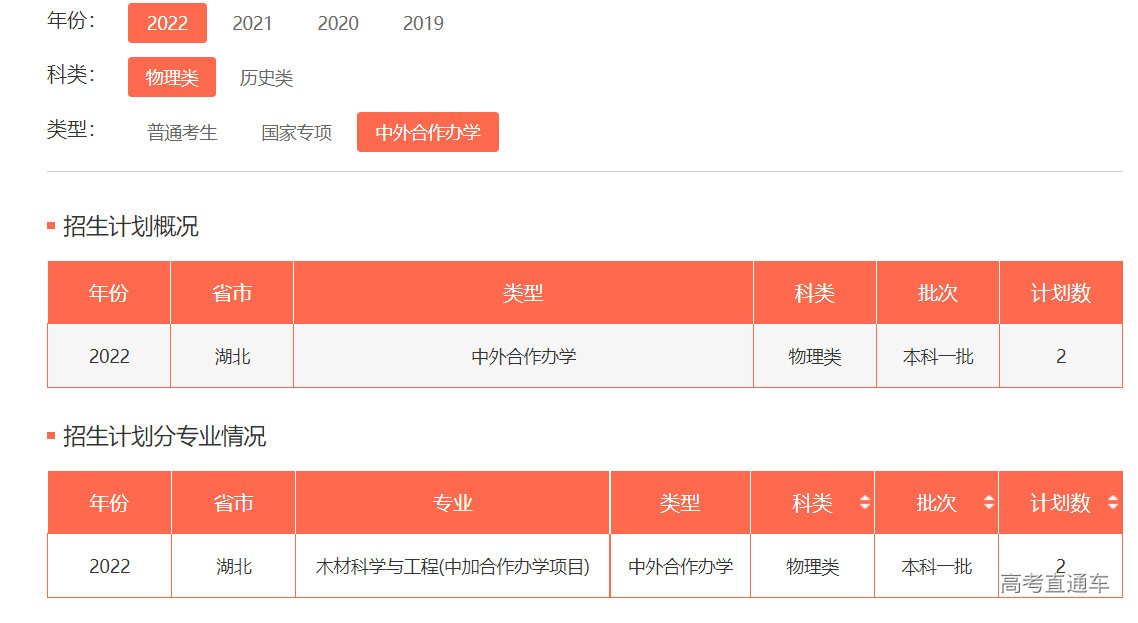Choose 普通考生 enrollment type
This screenshot has width=1138, height=623.
[x=182, y=132]
